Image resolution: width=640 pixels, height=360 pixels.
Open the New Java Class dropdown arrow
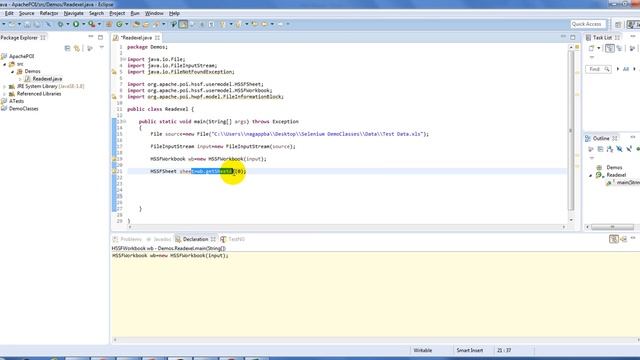(x=127, y=24)
